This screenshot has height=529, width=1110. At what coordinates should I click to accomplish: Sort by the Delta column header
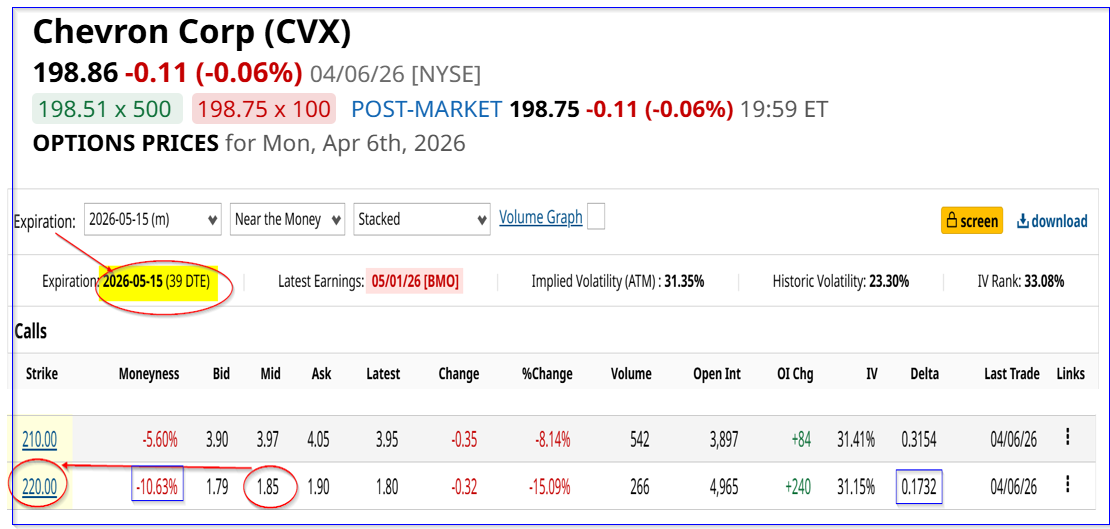tap(925, 374)
